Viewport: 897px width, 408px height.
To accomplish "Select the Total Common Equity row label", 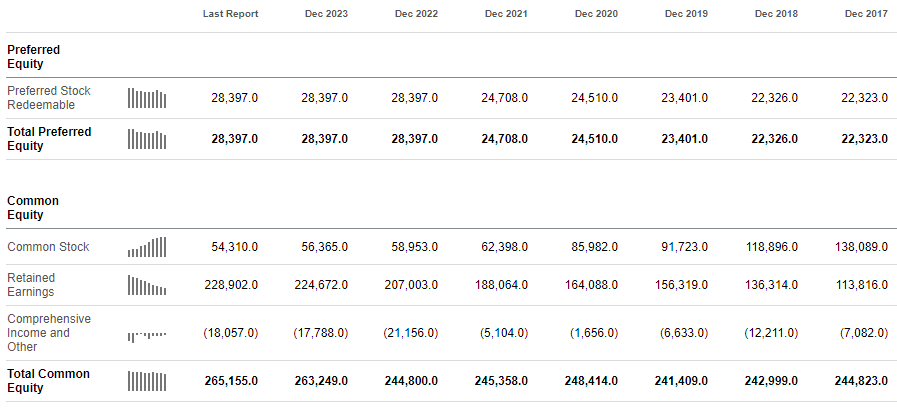I will coord(48,381).
